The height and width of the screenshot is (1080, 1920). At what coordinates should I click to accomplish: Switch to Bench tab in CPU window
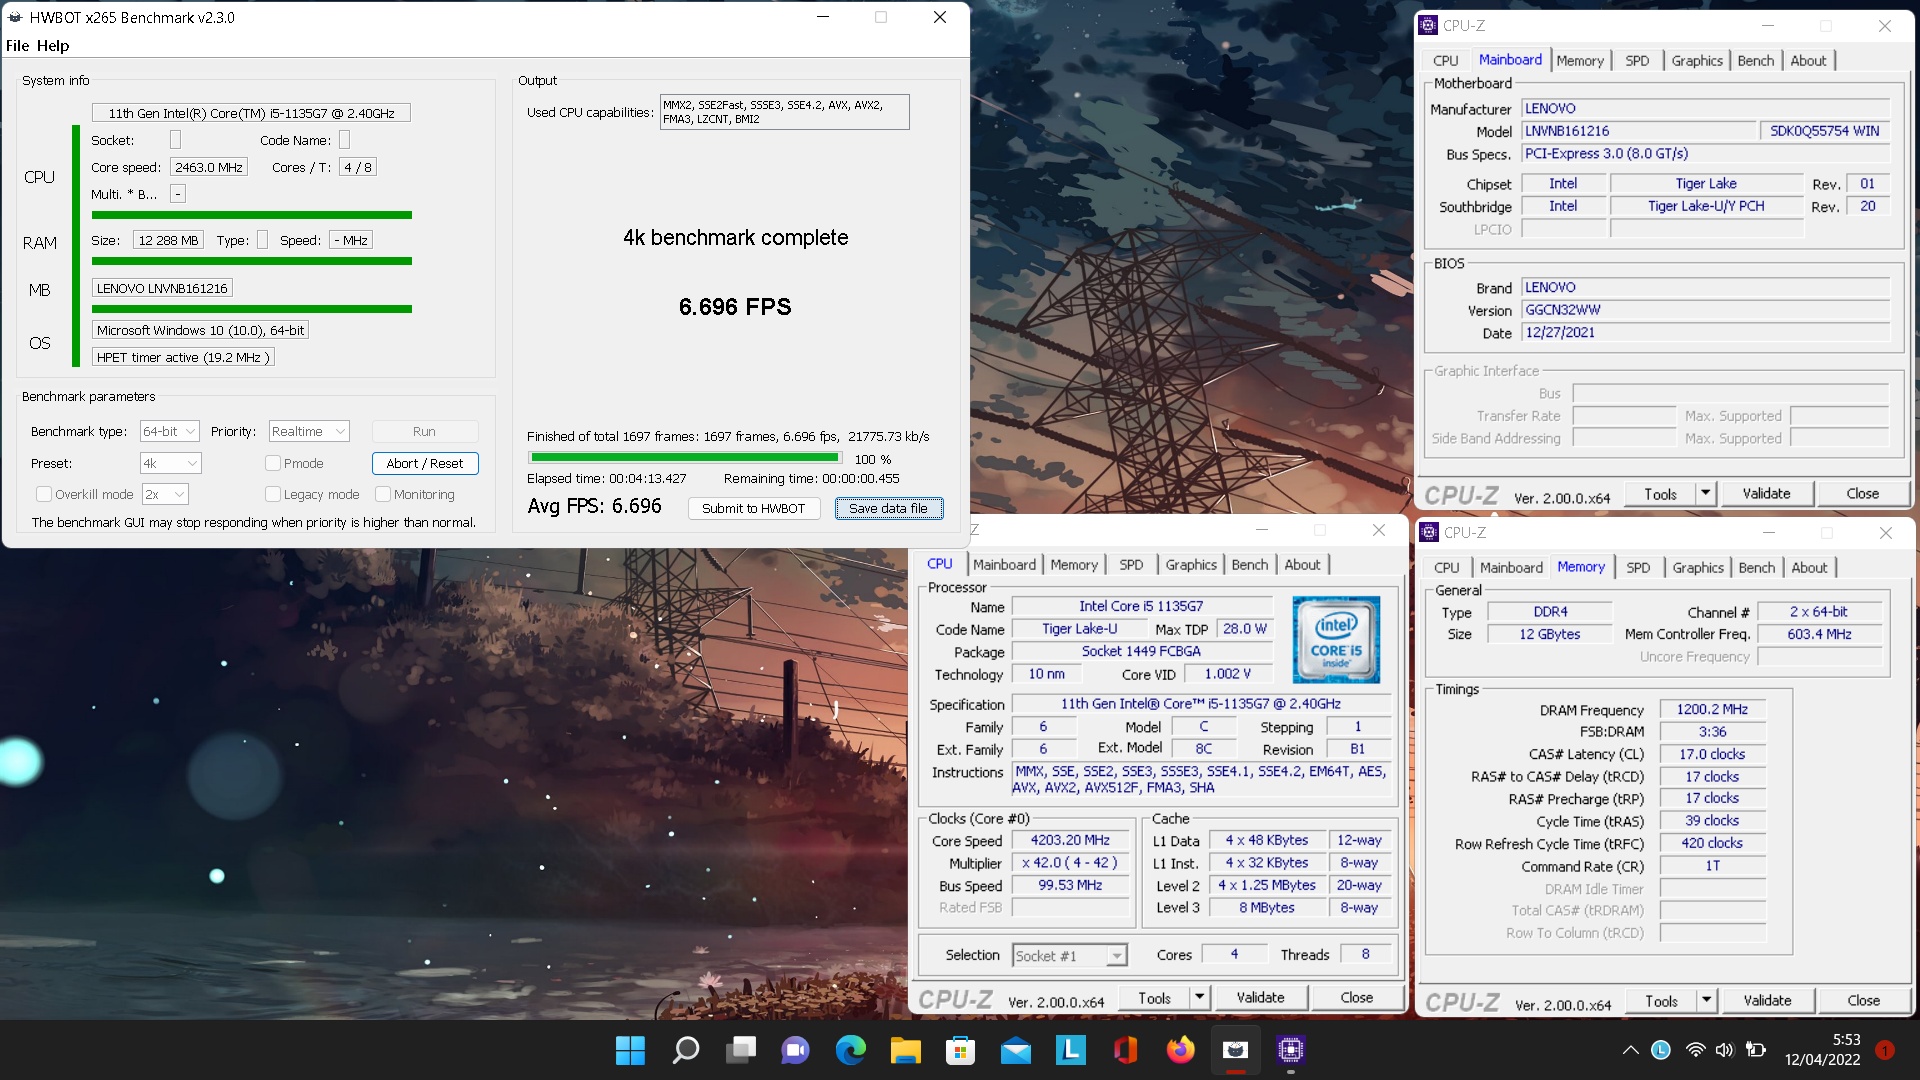point(1249,564)
